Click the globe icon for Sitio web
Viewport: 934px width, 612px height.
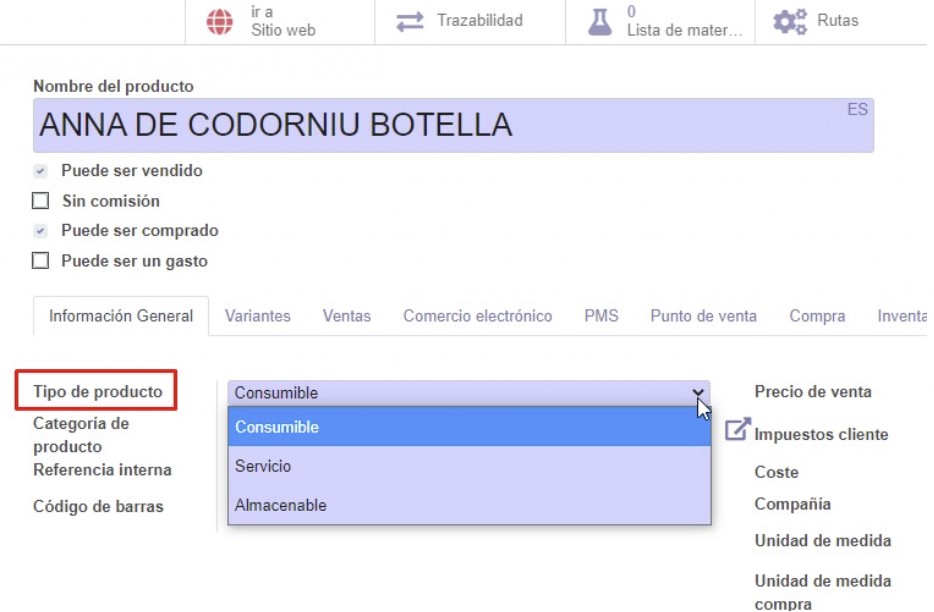(220, 21)
